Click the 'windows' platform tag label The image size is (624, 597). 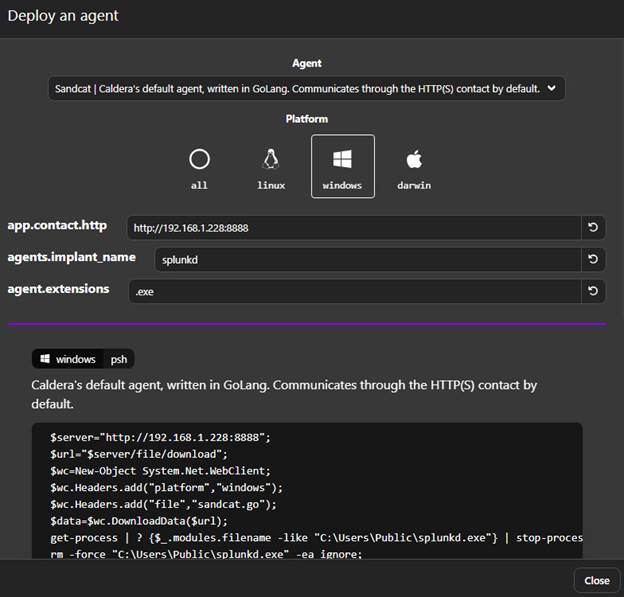point(76,359)
